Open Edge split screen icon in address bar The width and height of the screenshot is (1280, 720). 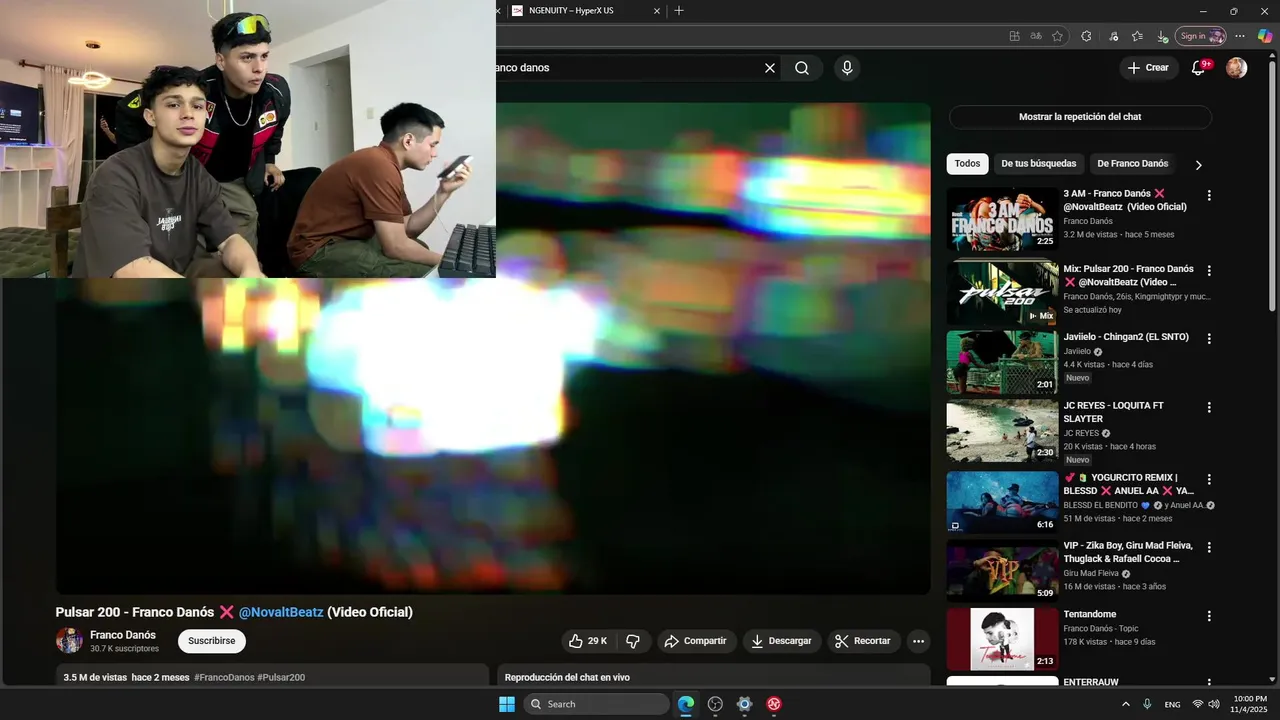tap(1014, 36)
